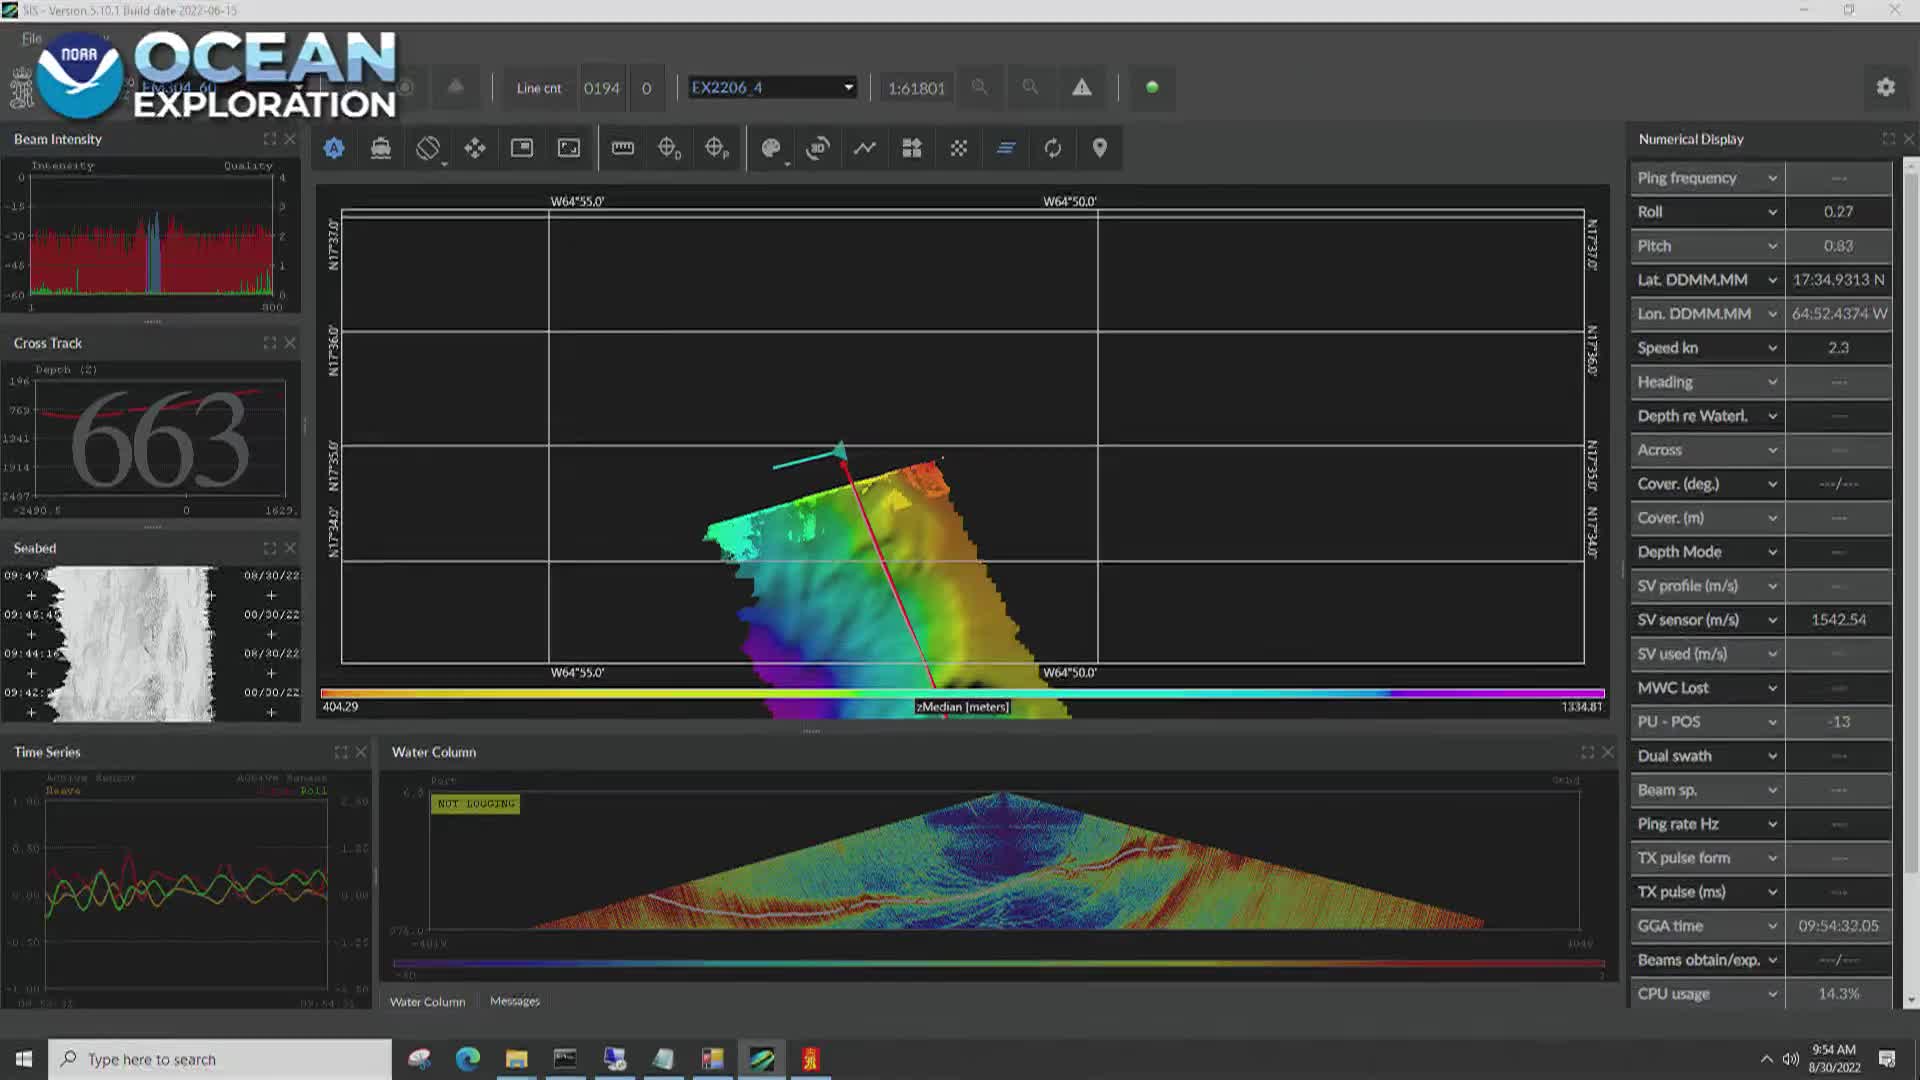Toggle auto-follow ship mode icon
Image resolution: width=1920 pixels, height=1080 pixels.
point(334,148)
